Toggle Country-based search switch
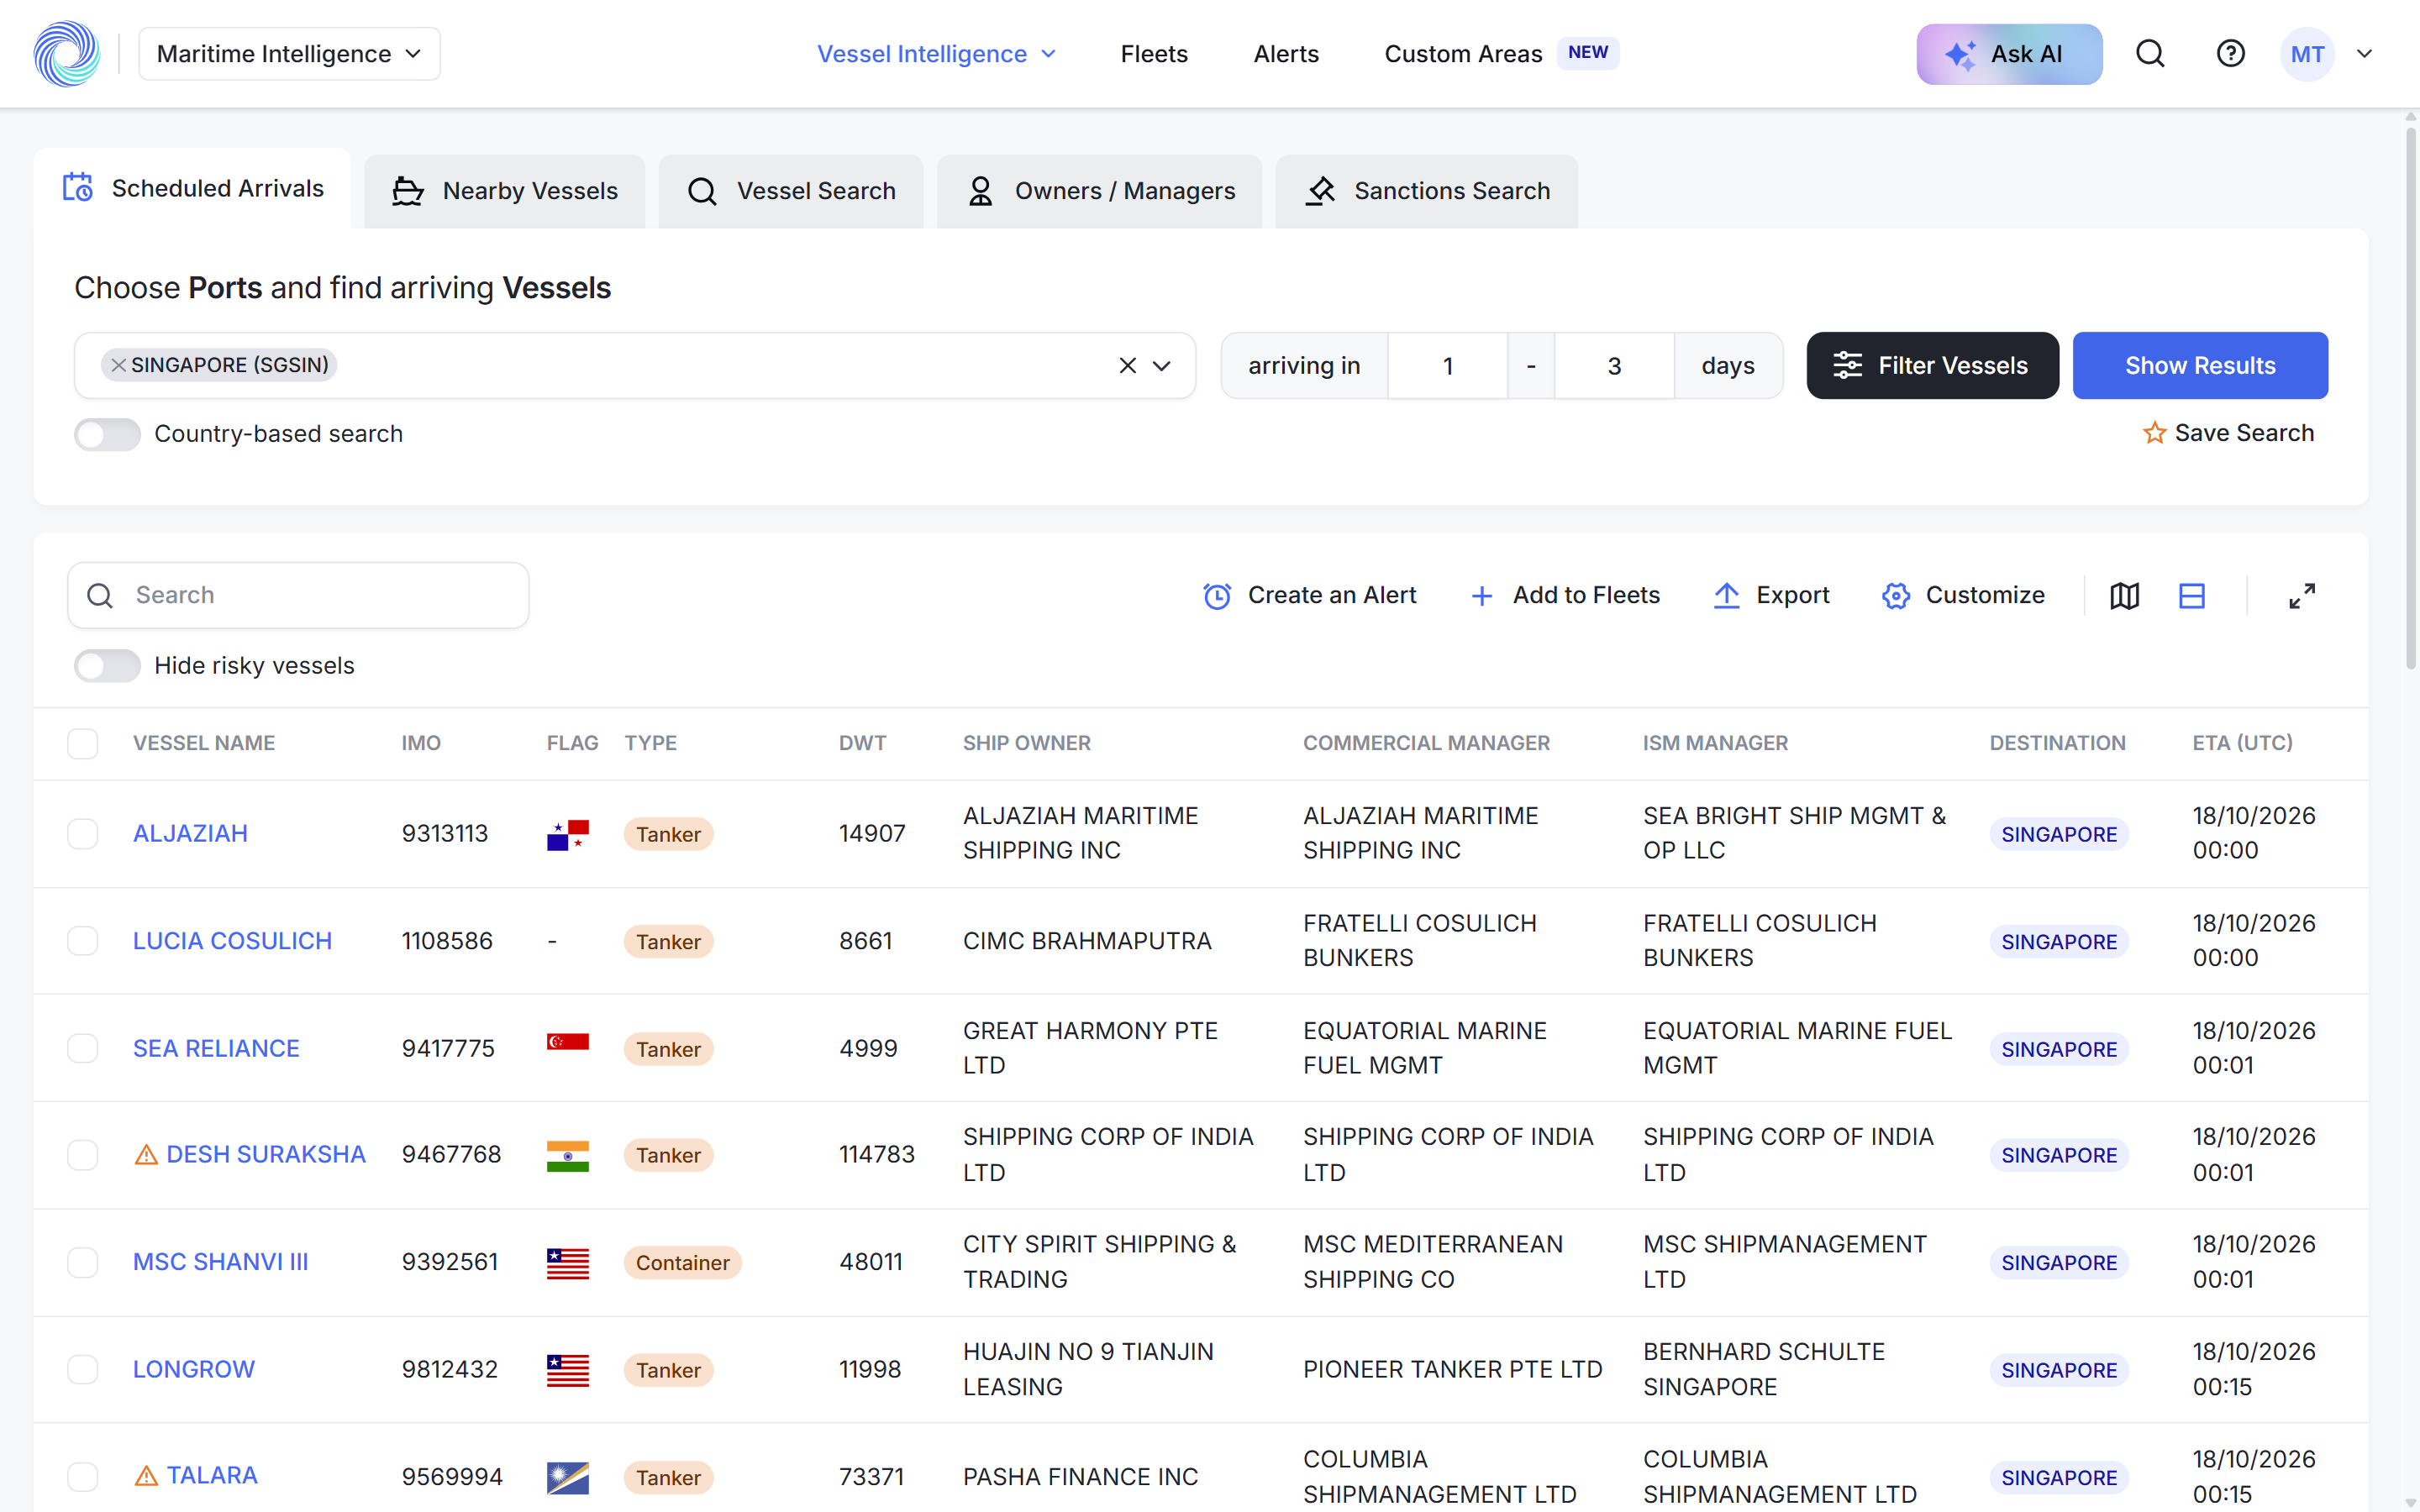This screenshot has width=2420, height=1512. tap(107, 434)
